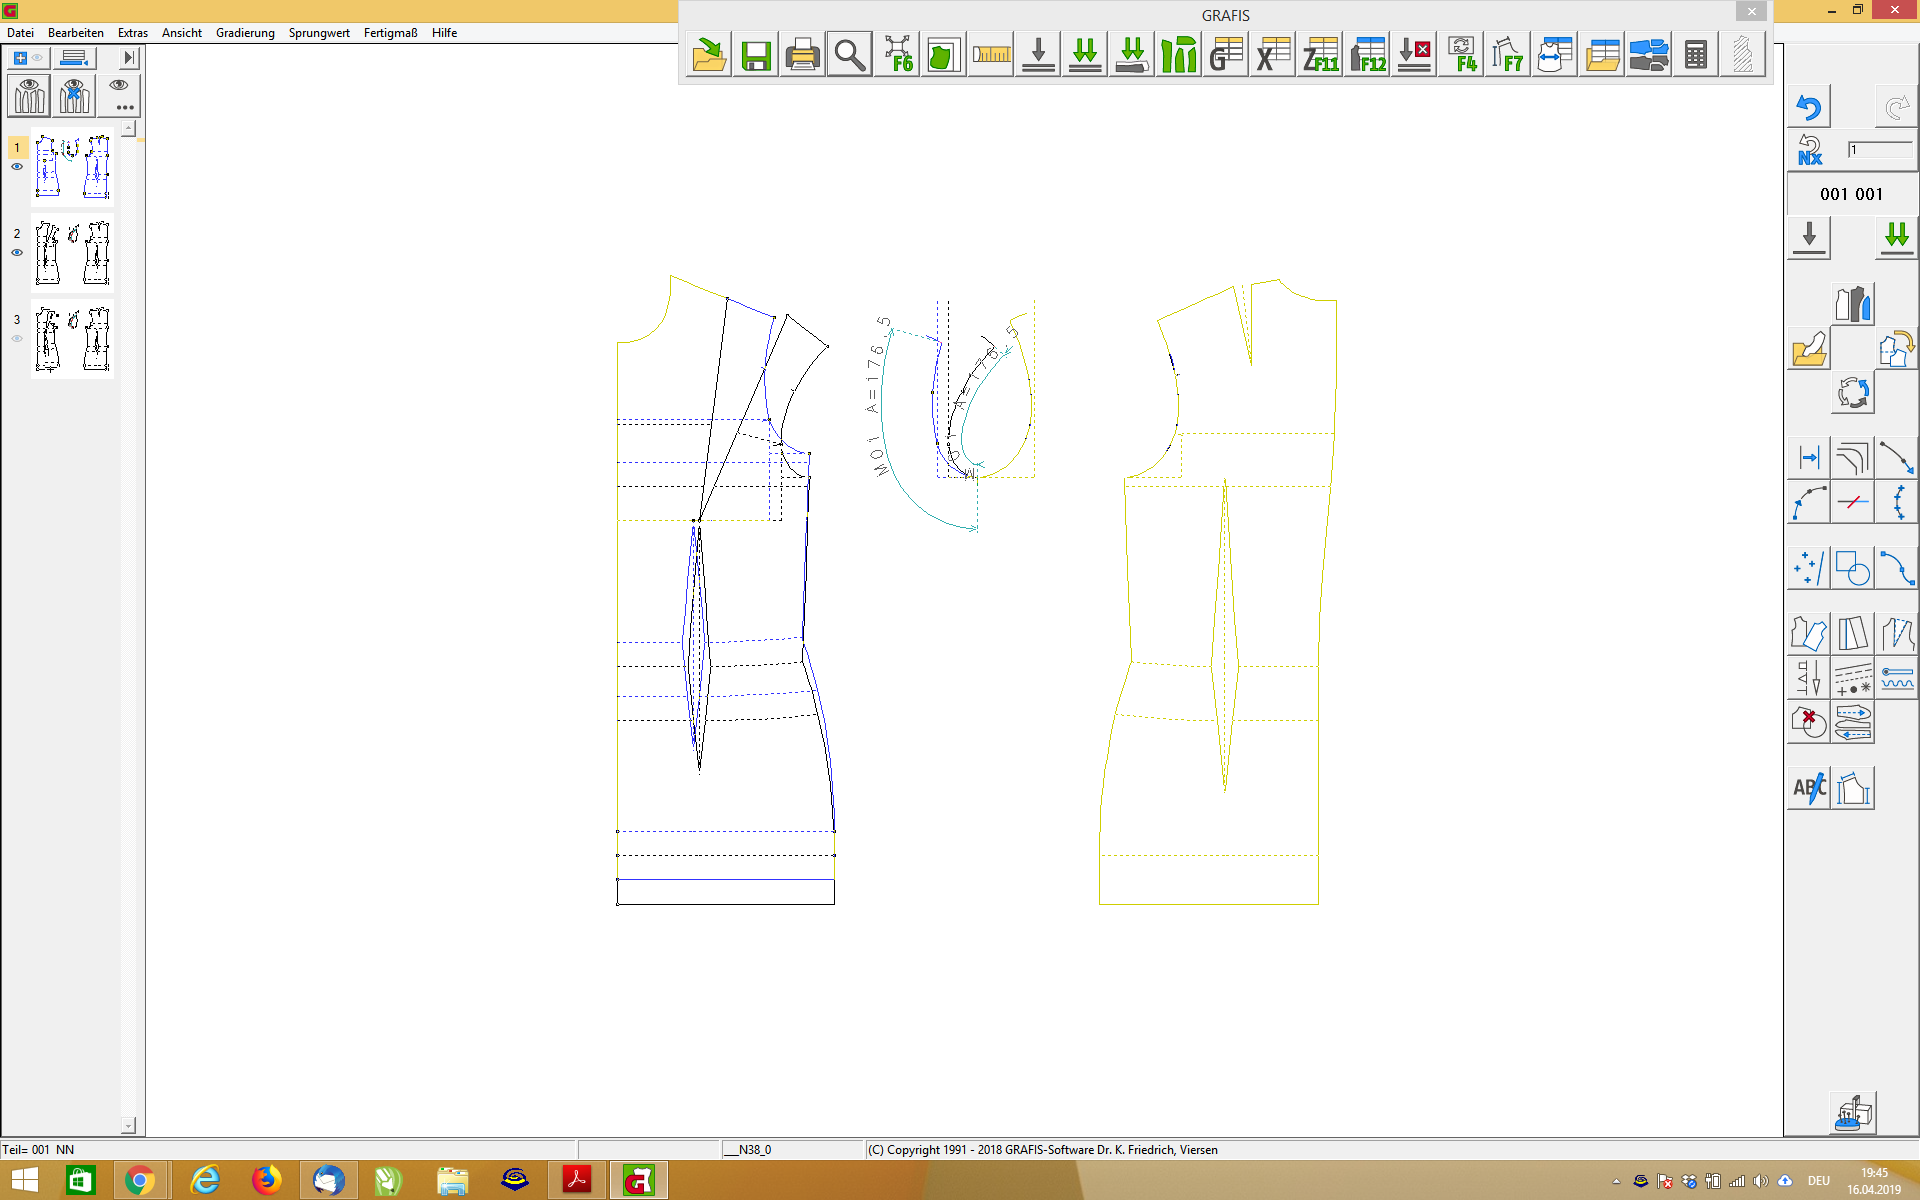The height and width of the screenshot is (1200, 1920).
Task: Click the rectangle and circle shapes tool
Action: point(1853,569)
